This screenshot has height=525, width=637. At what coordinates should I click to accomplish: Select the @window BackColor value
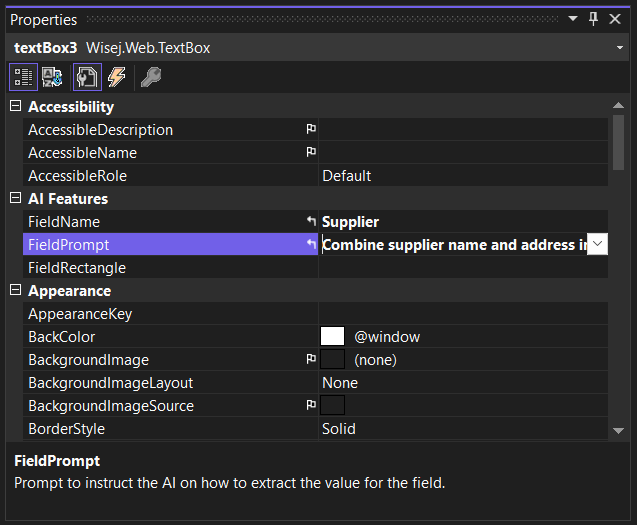(x=387, y=337)
